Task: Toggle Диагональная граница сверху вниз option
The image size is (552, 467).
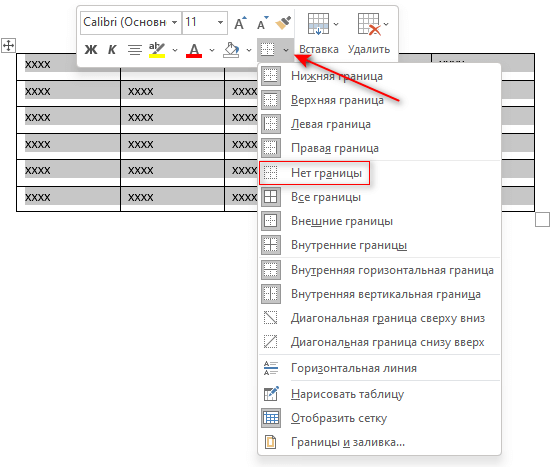Action: point(380,318)
